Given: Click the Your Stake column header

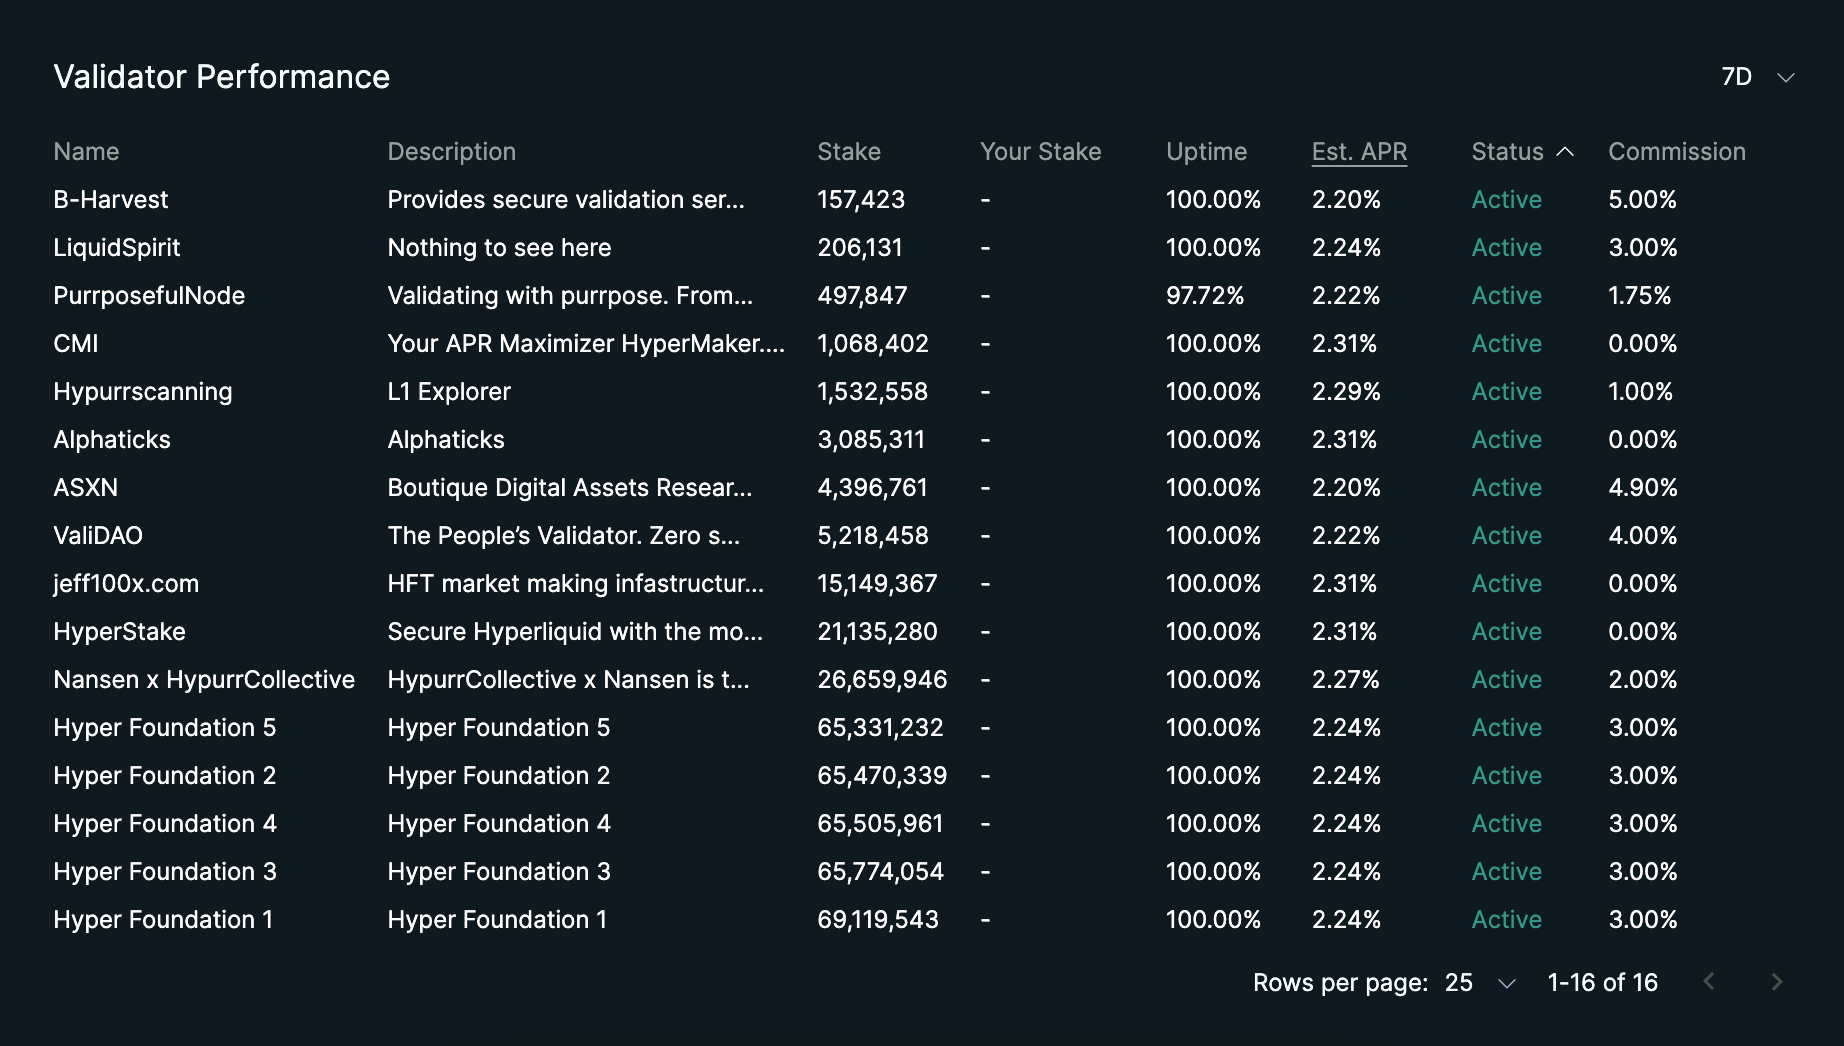Looking at the screenshot, I should click(x=1040, y=152).
